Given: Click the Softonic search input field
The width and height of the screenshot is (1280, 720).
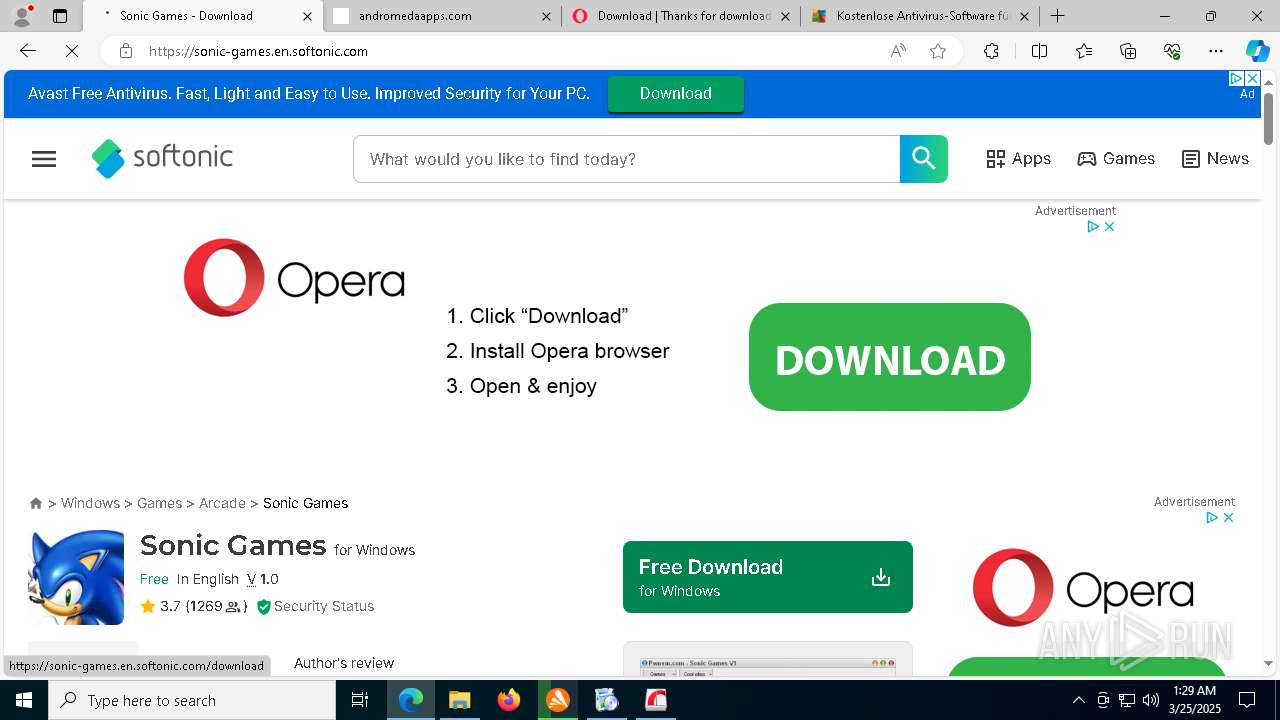Looking at the screenshot, I should click(x=626, y=159).
